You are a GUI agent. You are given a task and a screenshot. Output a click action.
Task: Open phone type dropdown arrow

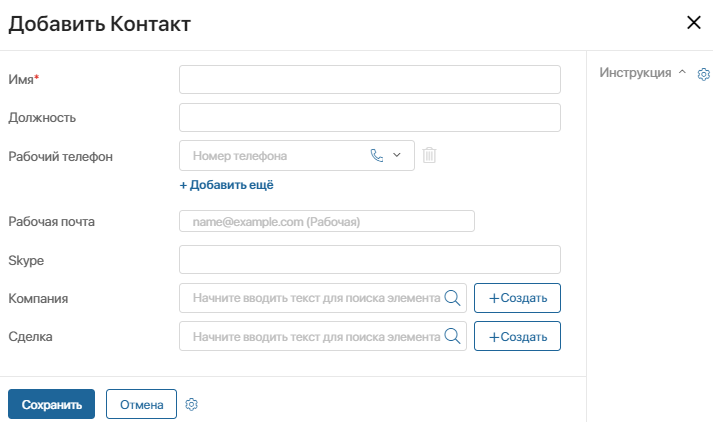tap(397, 155)
